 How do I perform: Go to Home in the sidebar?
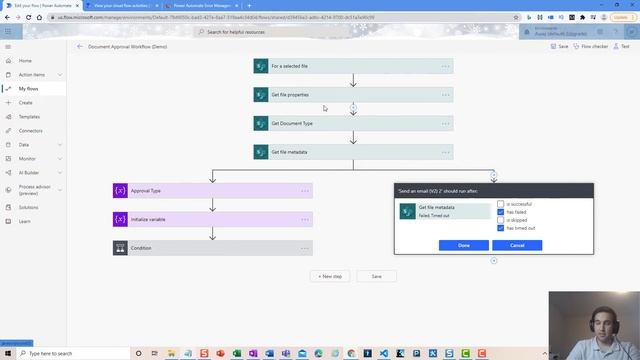[25, 61]
